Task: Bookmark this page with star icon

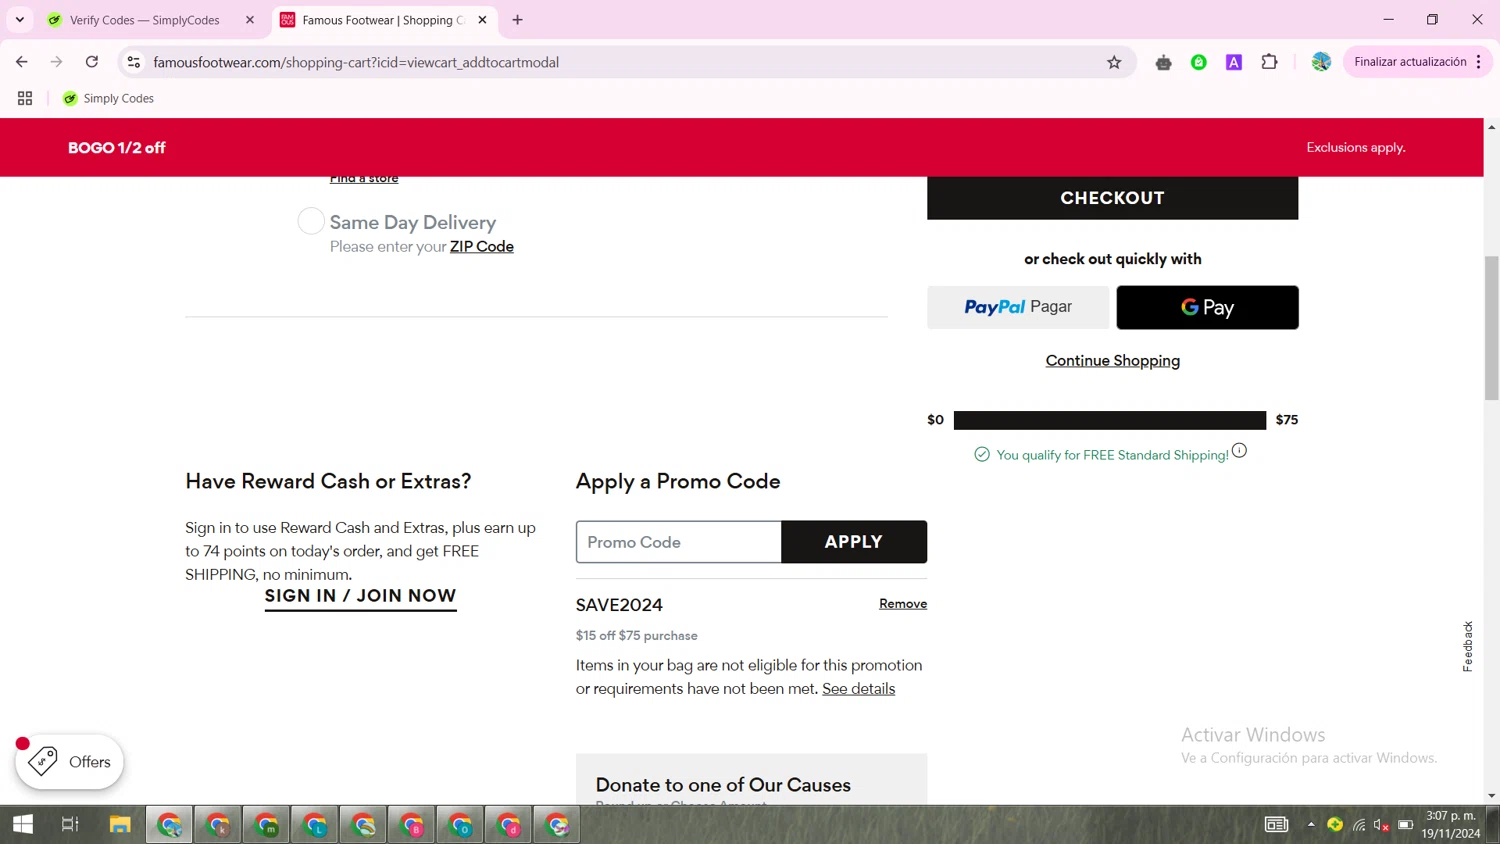Action: 1114,62
